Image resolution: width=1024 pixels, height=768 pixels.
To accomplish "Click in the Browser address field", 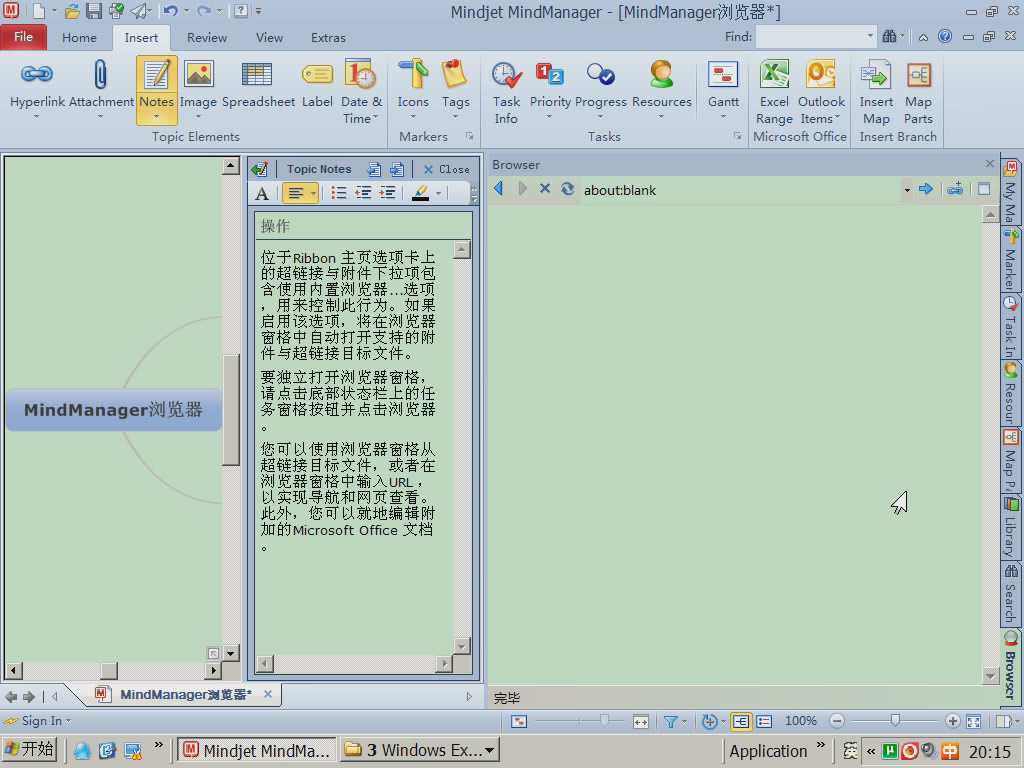I will tap(741, 190).
